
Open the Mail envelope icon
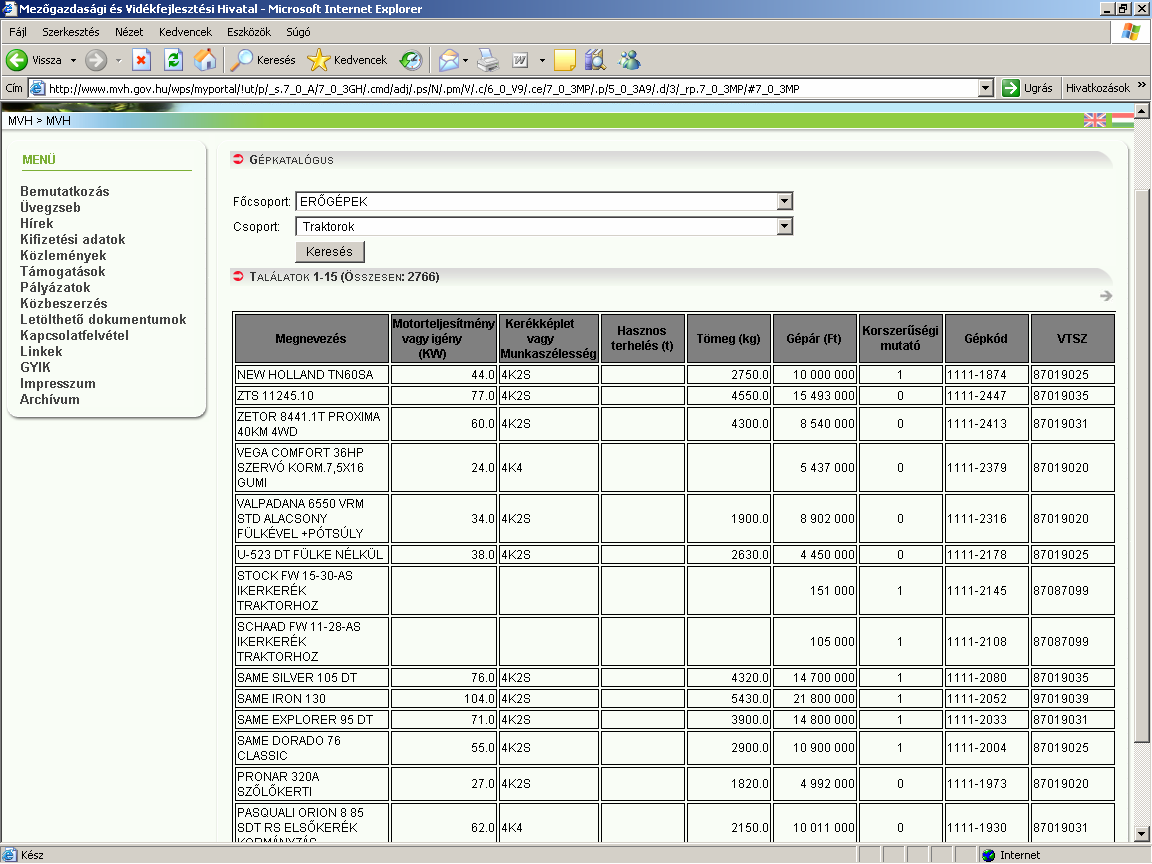coord(449,60)
